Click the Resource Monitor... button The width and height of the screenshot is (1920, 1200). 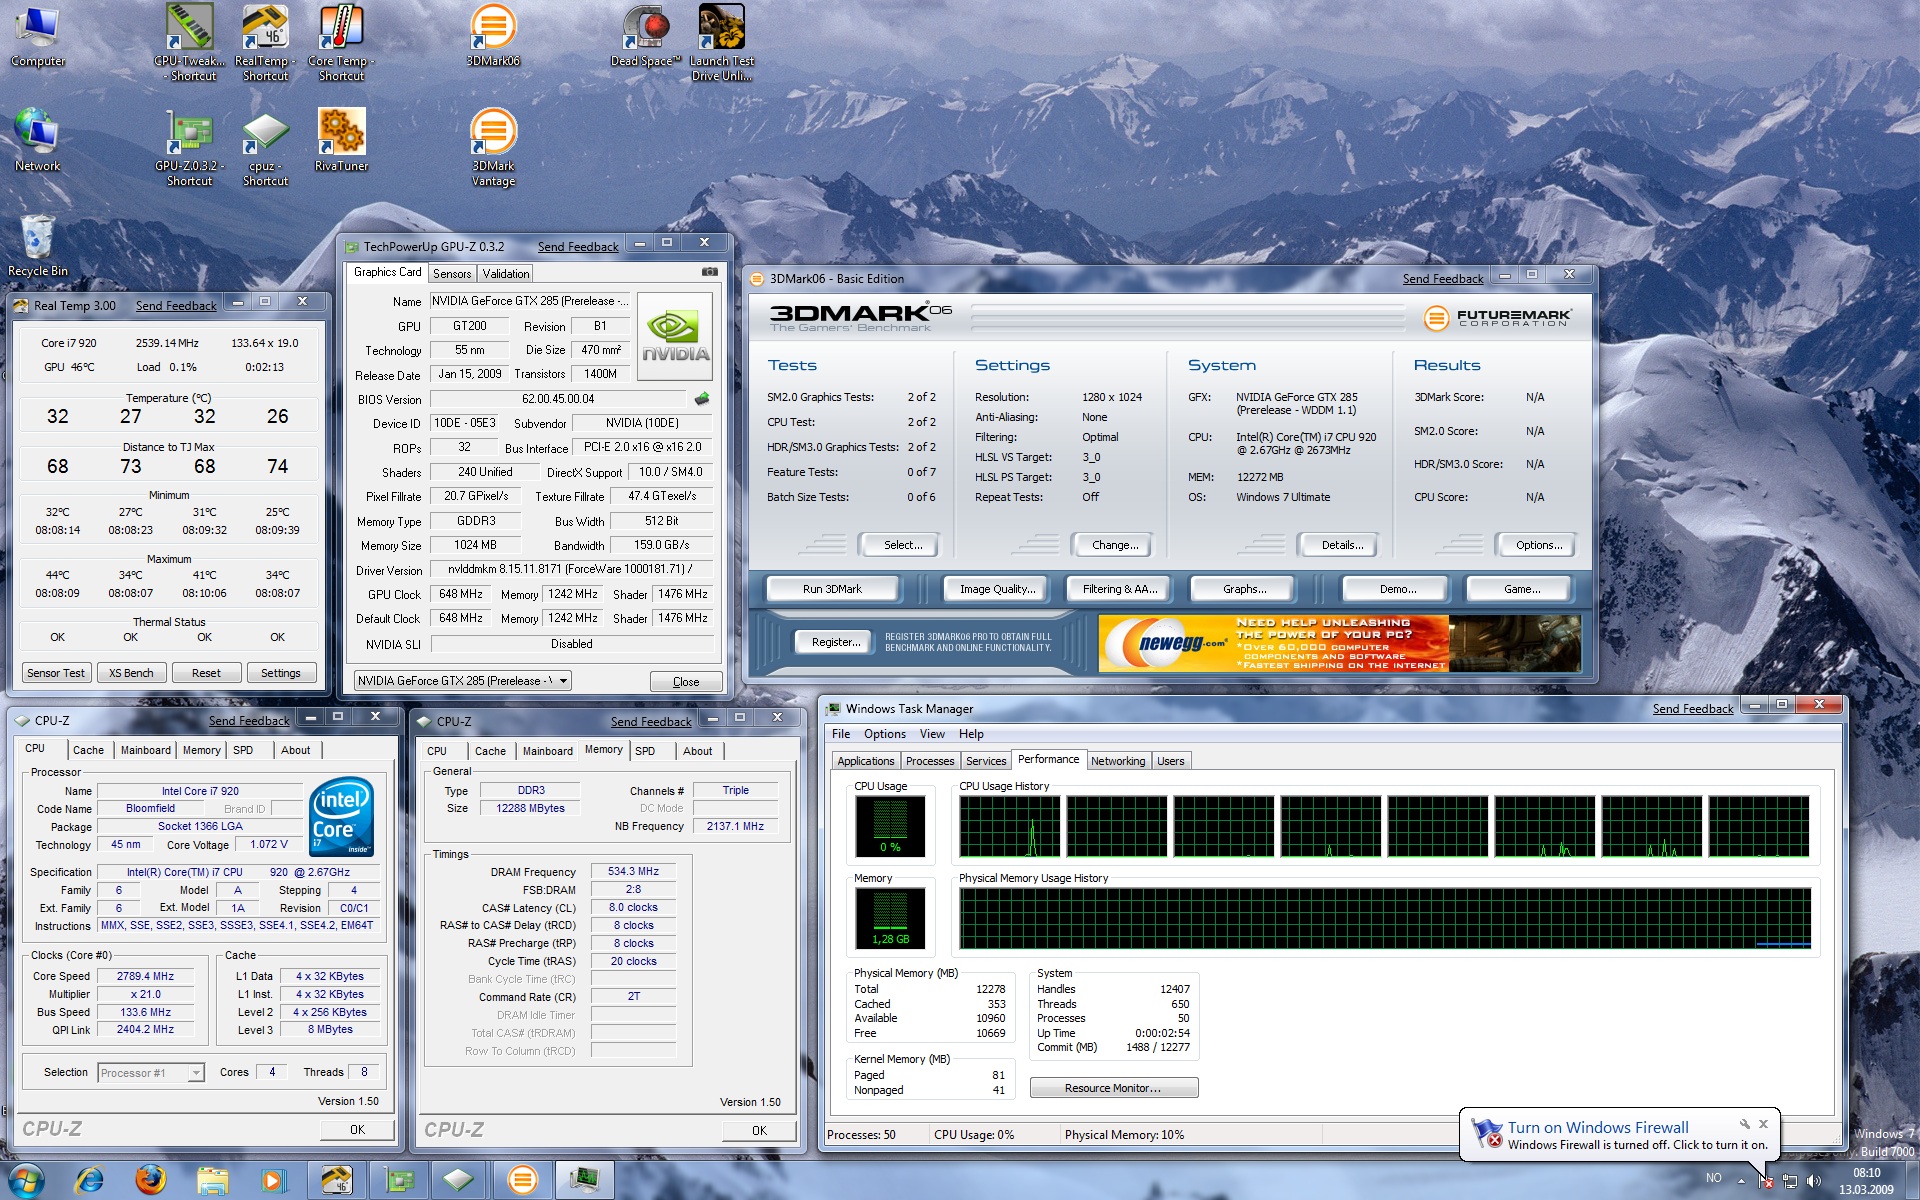1113,1088
